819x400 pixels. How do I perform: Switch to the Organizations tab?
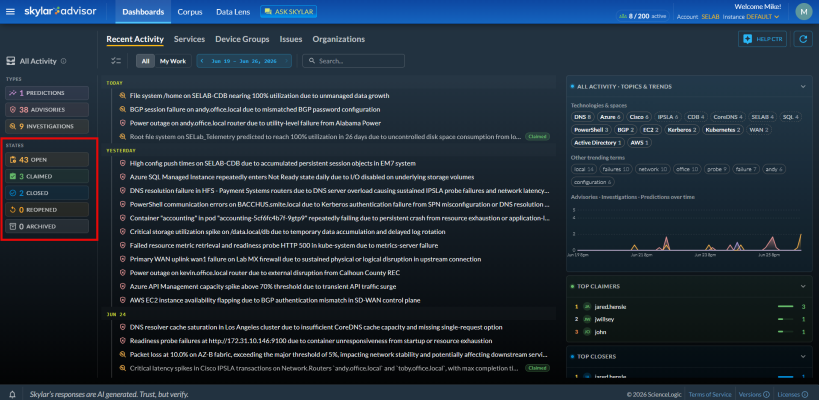click(338, 39)
